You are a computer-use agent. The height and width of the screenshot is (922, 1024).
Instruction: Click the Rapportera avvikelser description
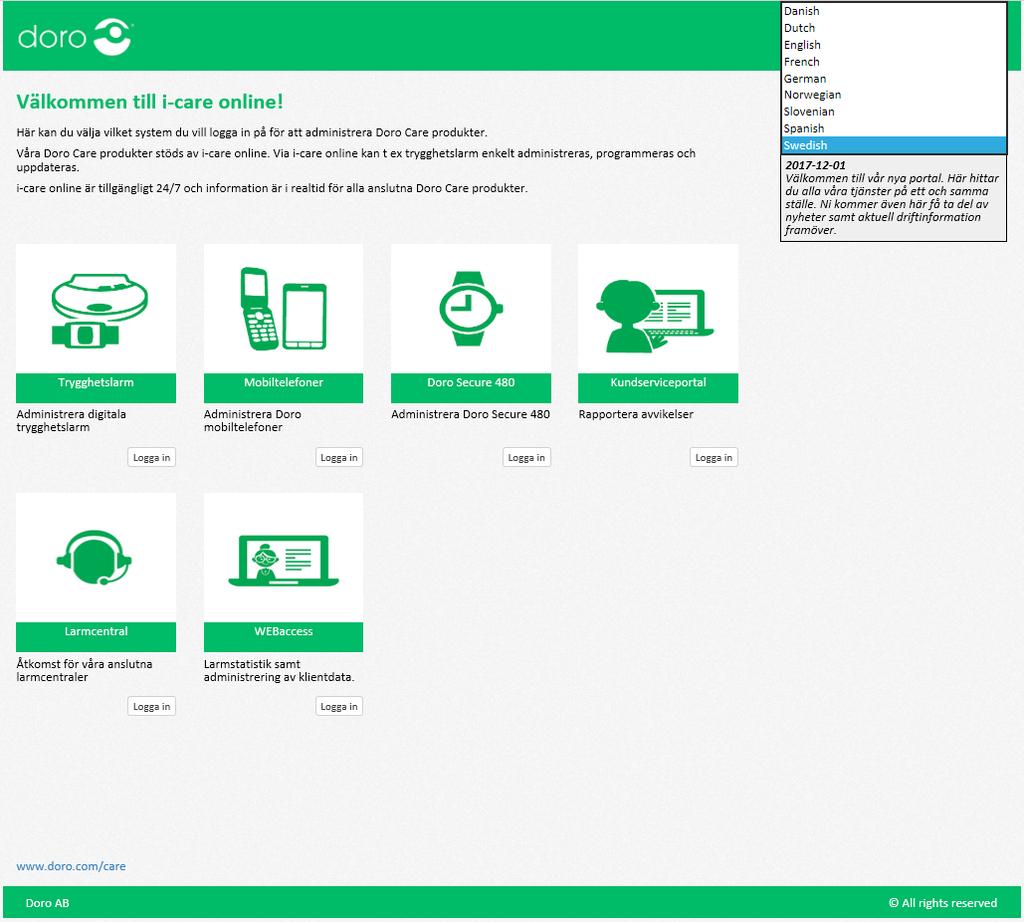(x=636, y=414)
